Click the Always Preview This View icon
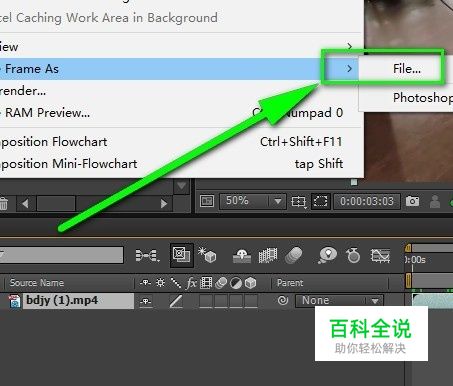The image size is (453, 386). (x=207, y=201)
